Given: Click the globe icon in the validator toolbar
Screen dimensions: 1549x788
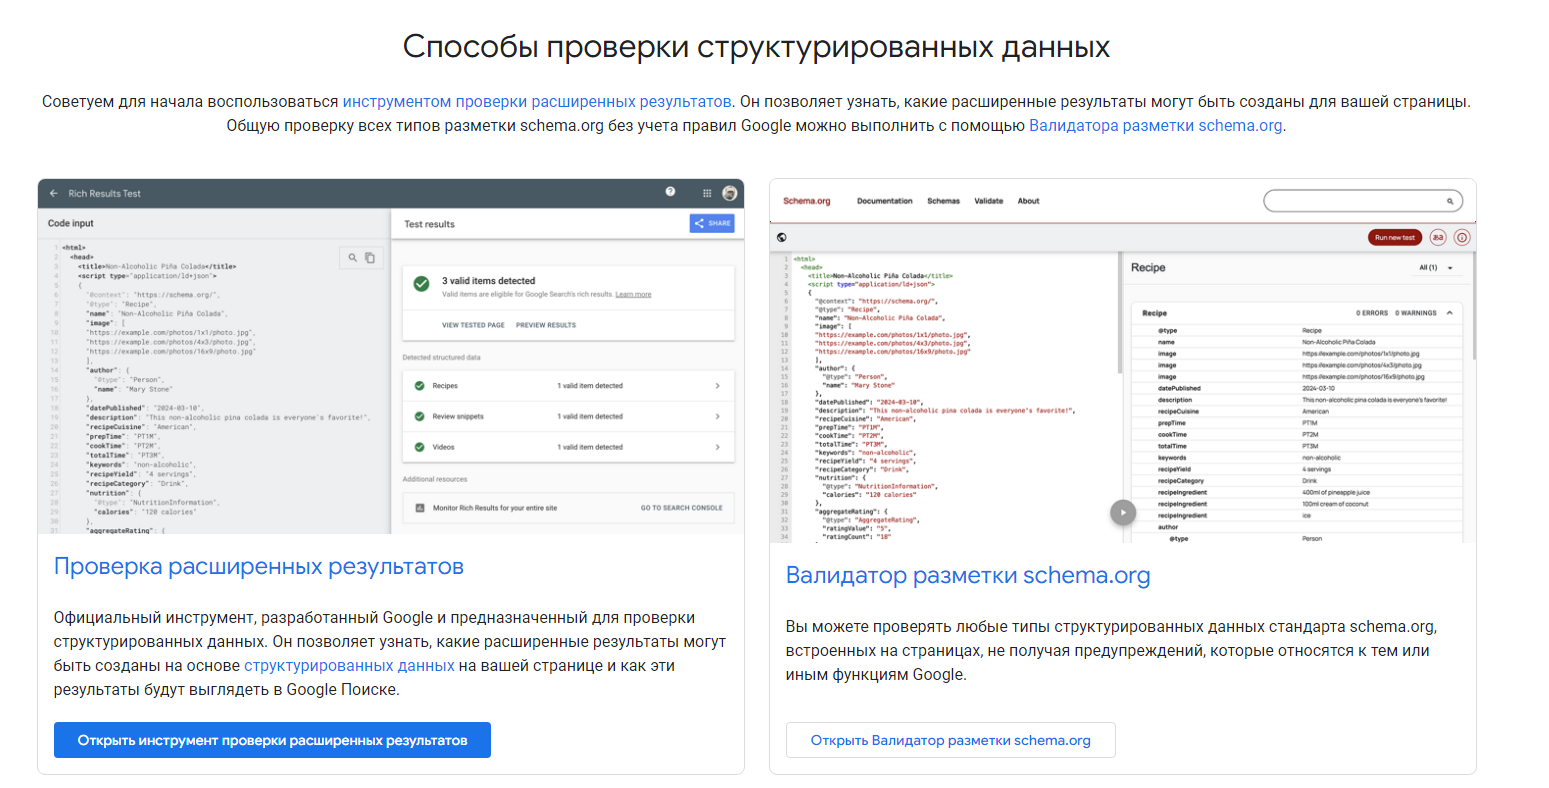Looking at the screenshot, I should coord(781,237).
